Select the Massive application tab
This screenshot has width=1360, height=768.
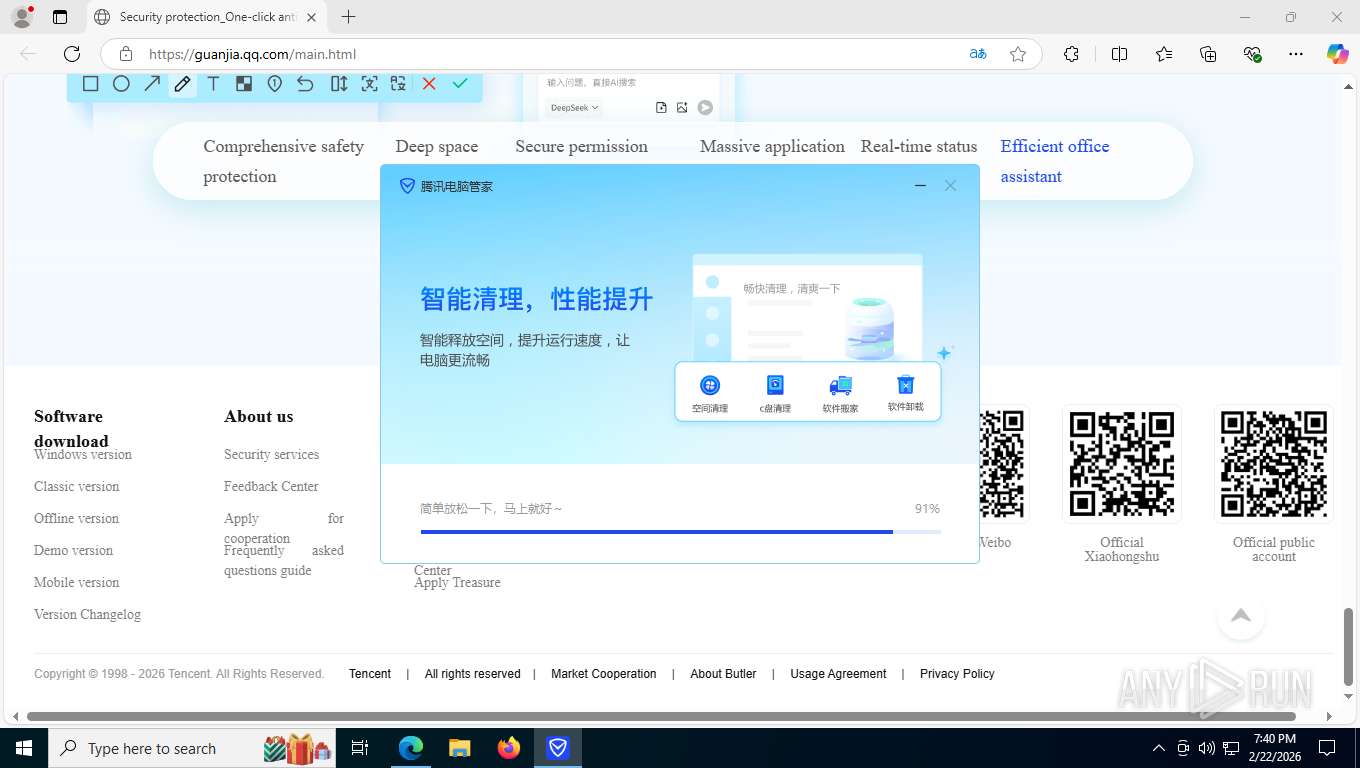click(x=772, y=146)
